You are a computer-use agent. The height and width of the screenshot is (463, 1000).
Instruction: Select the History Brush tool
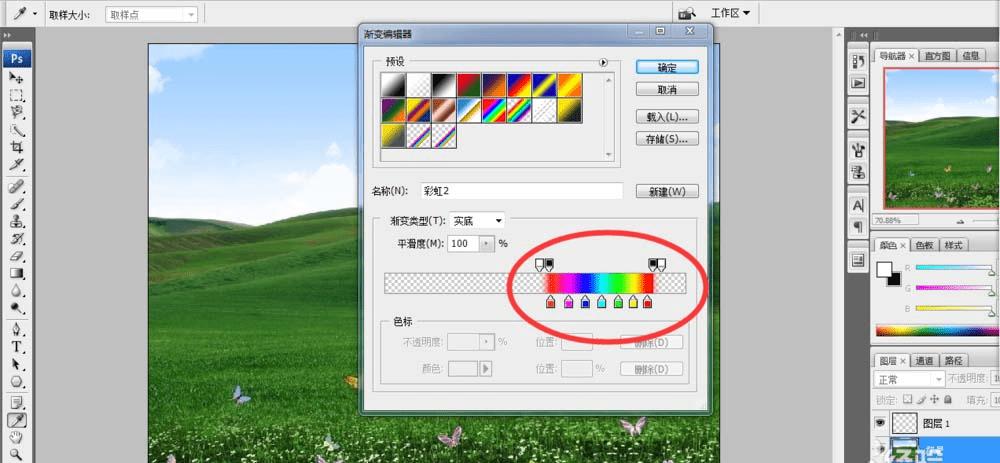[17, 239]
